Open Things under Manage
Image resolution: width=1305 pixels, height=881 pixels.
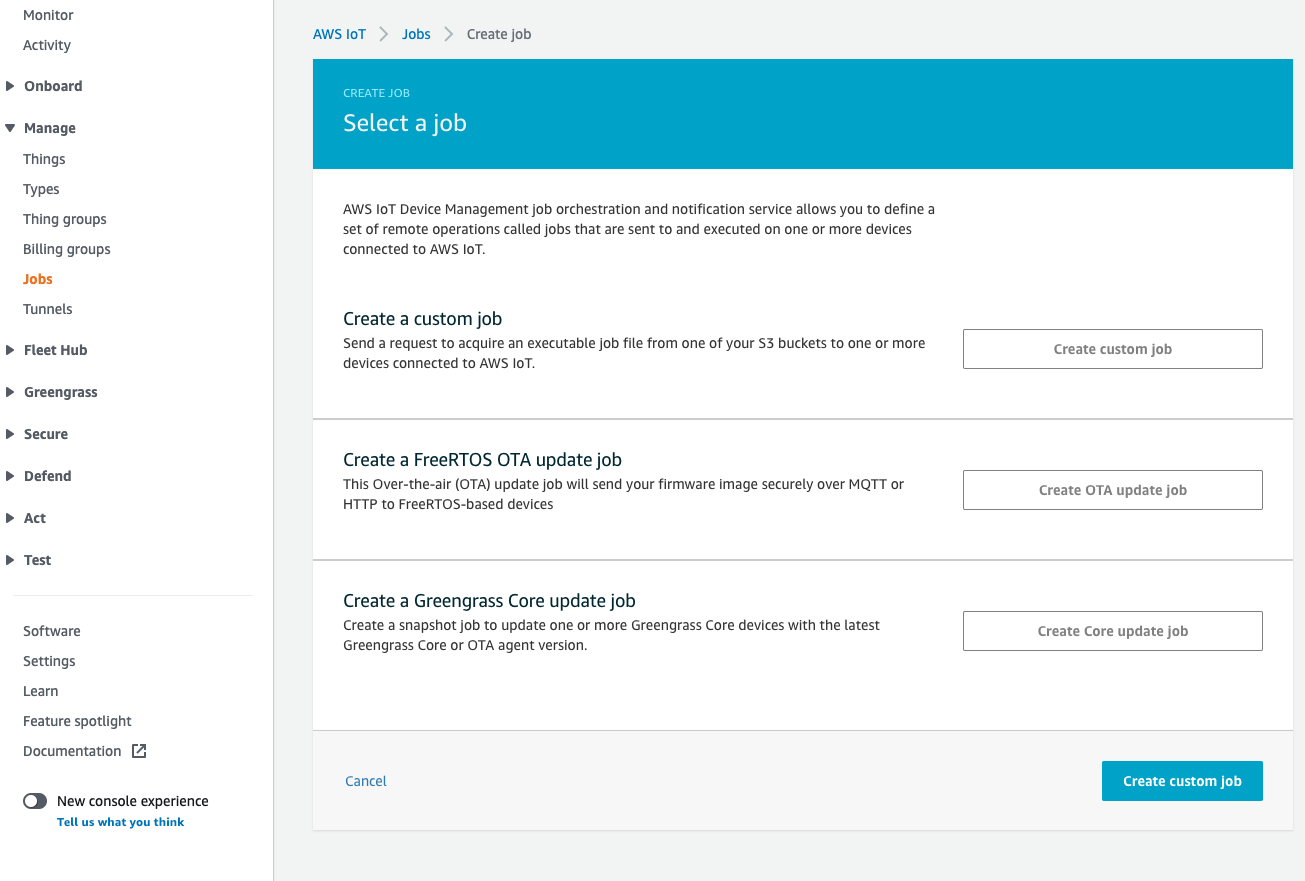click(44, 159)
